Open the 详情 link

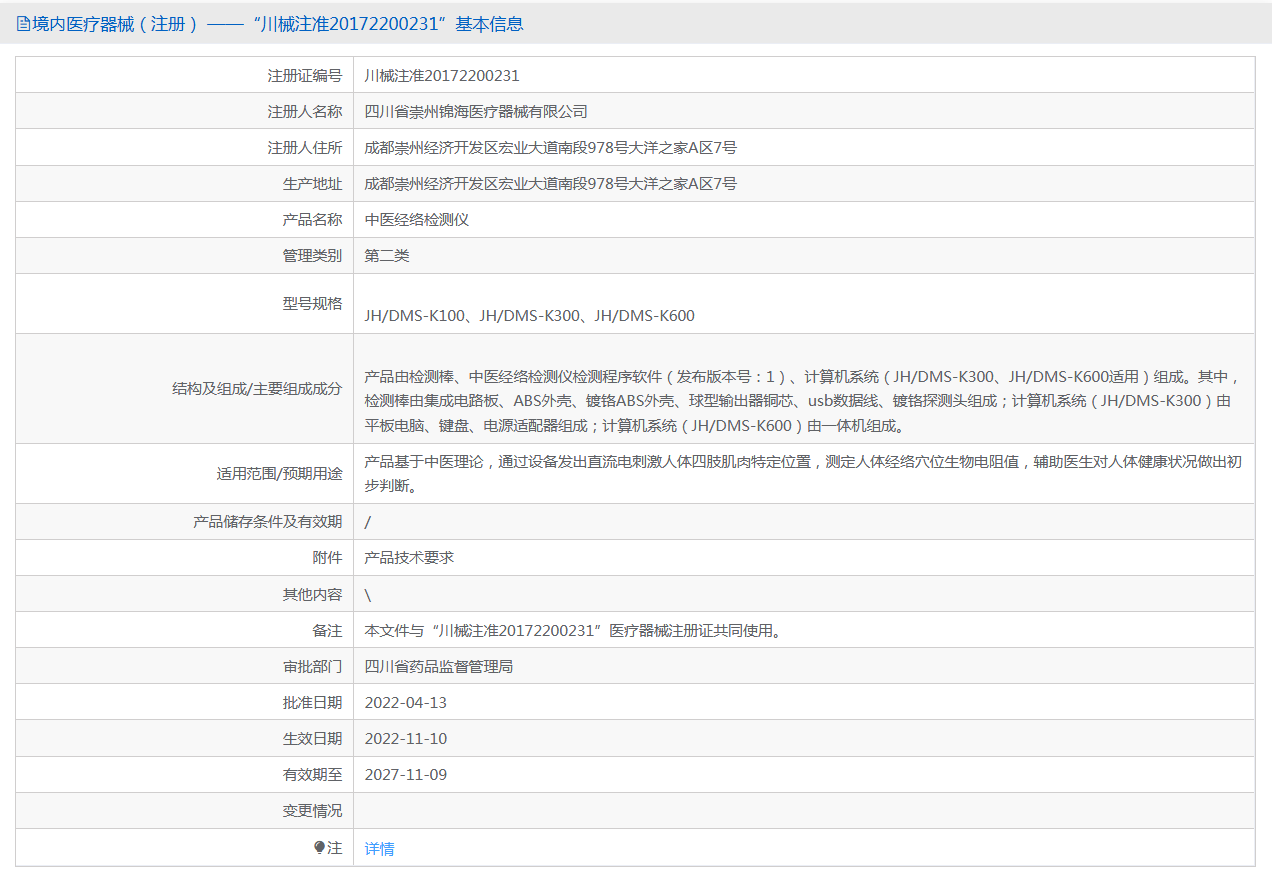(379, 848)
